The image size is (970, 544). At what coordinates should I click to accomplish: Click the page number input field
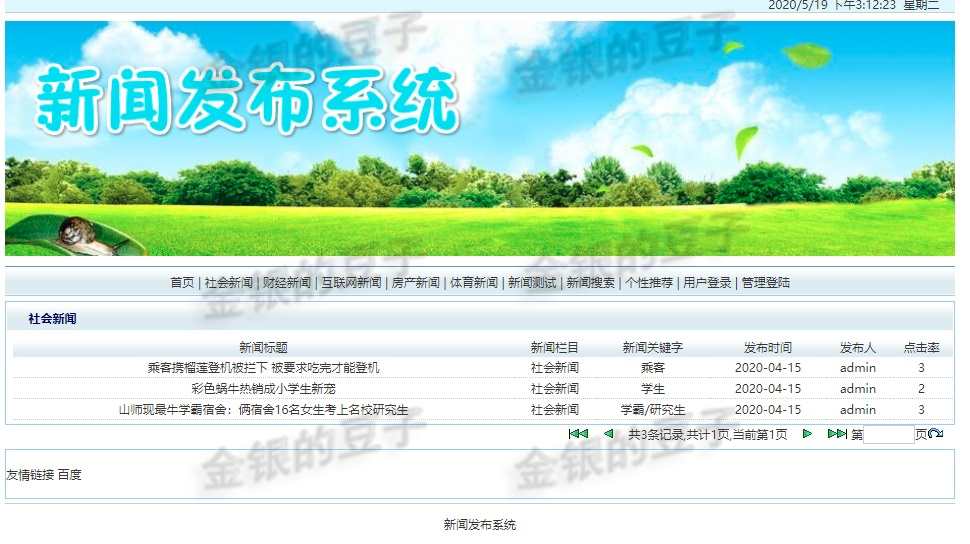(x=889, y=434)
